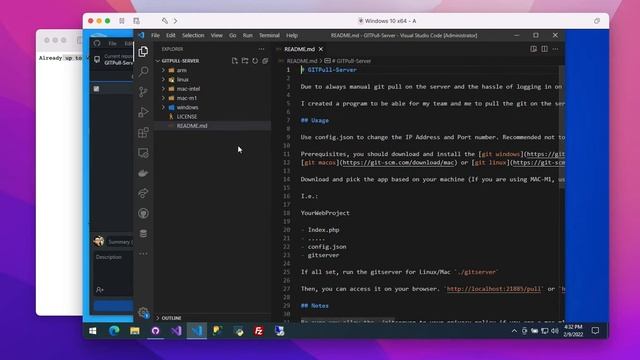Click the editor vertical scrollbar
Screen dimensions: 640x360
[x=562, y=127]
